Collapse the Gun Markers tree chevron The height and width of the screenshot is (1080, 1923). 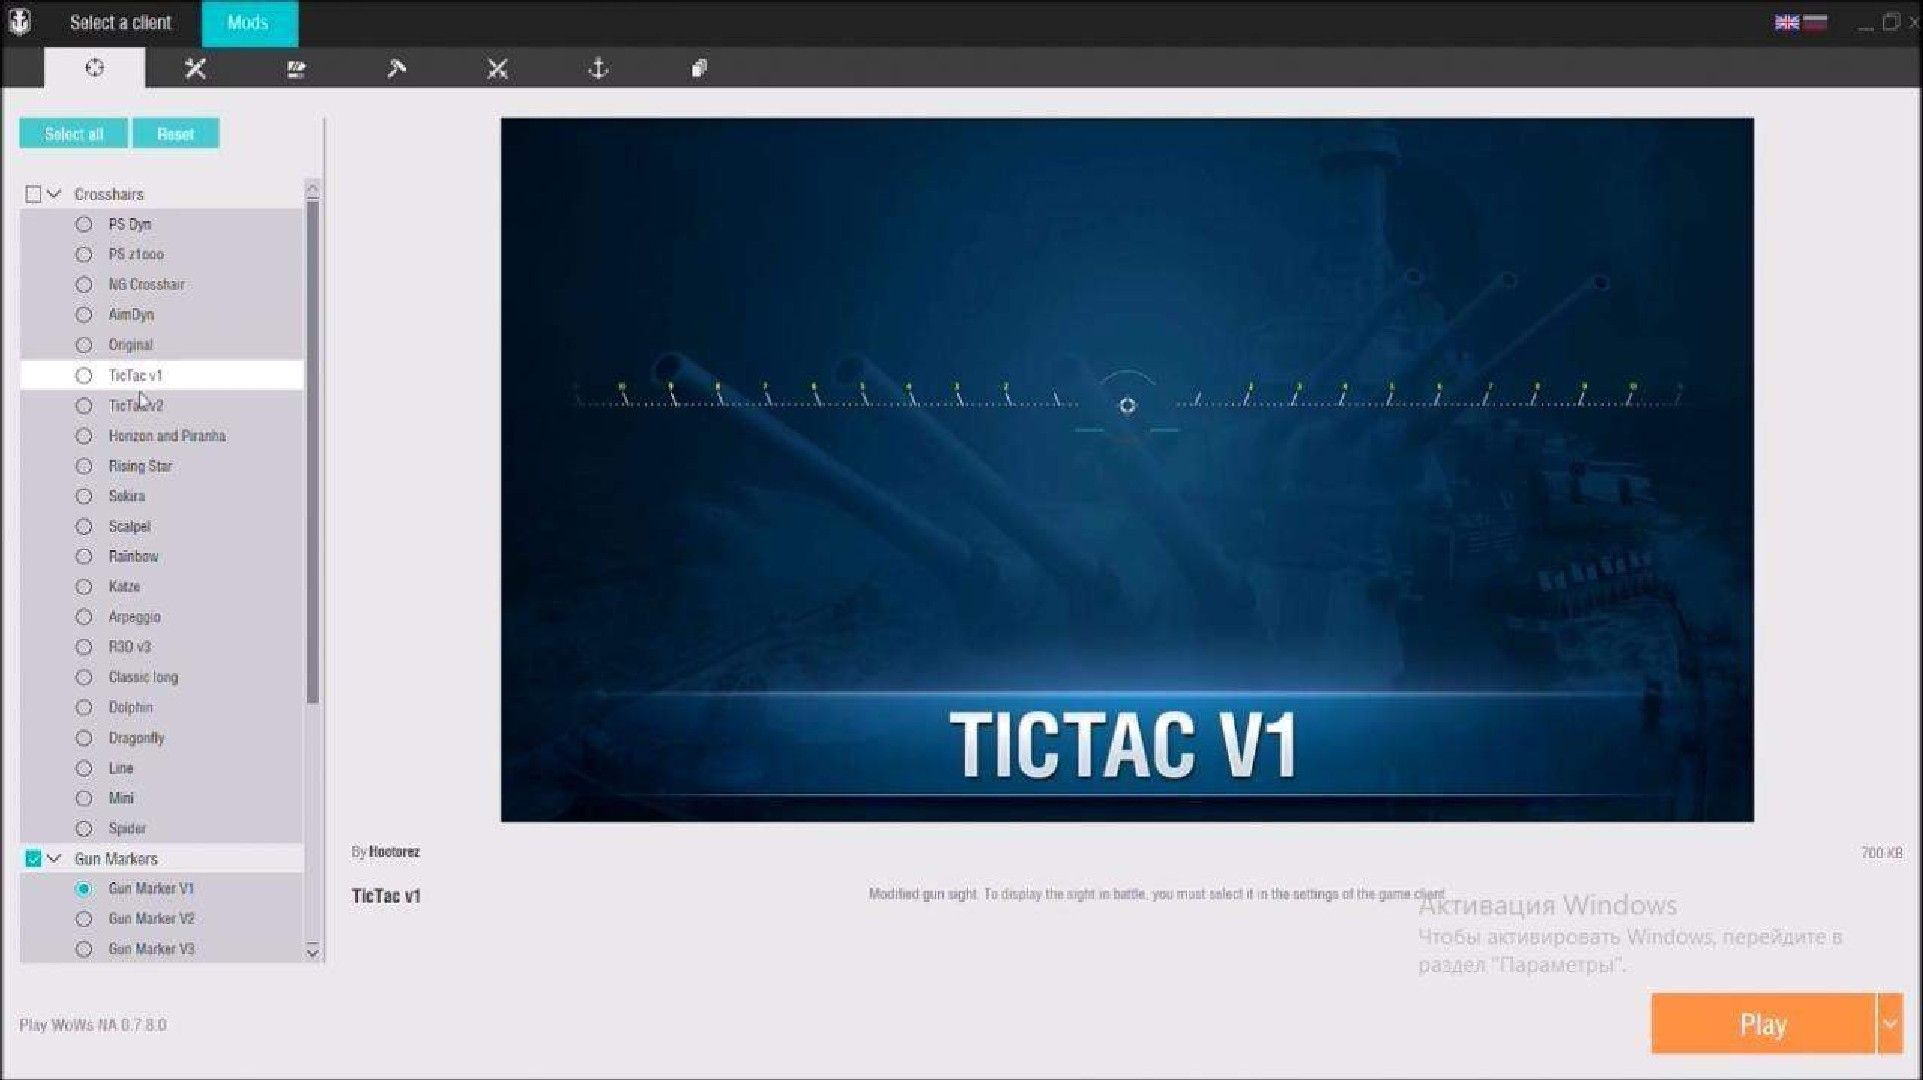55,858
